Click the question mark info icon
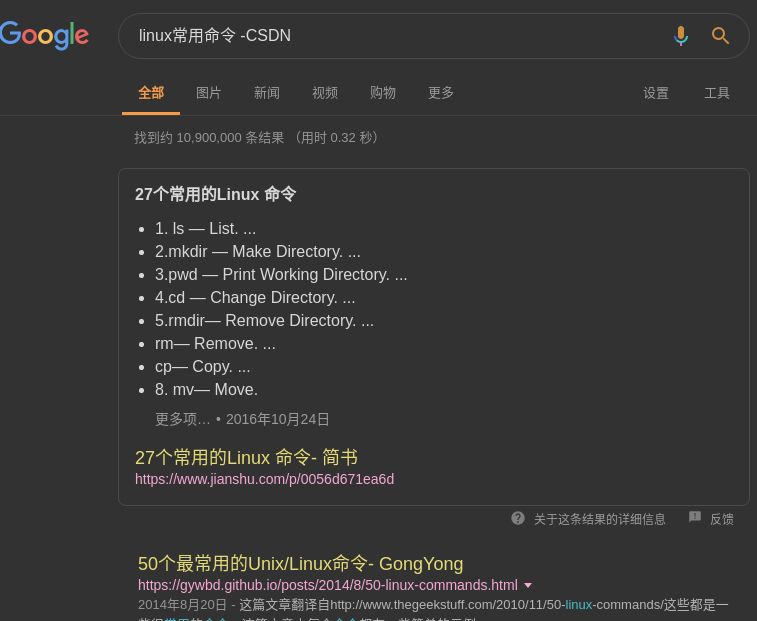The height and width of the screenshot is (621, 757). coord(518,518)
